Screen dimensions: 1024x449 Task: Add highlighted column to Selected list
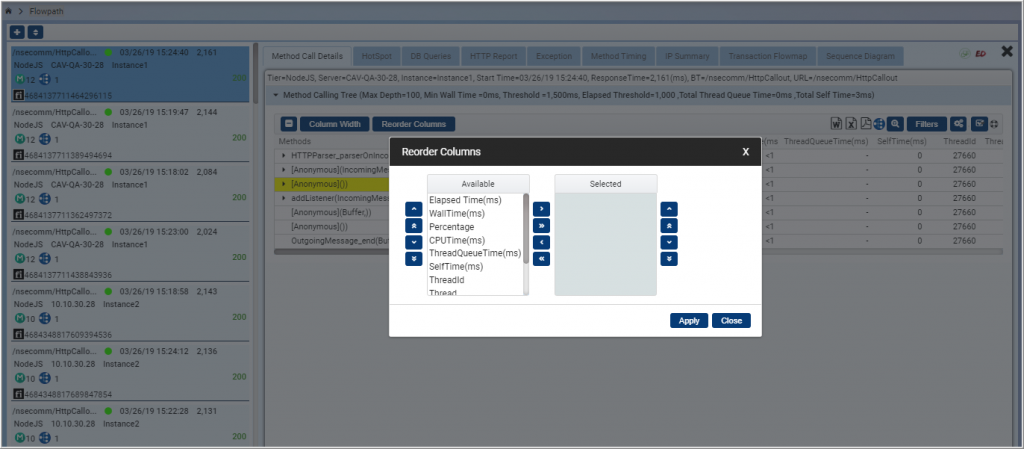(x=541, y=209)
